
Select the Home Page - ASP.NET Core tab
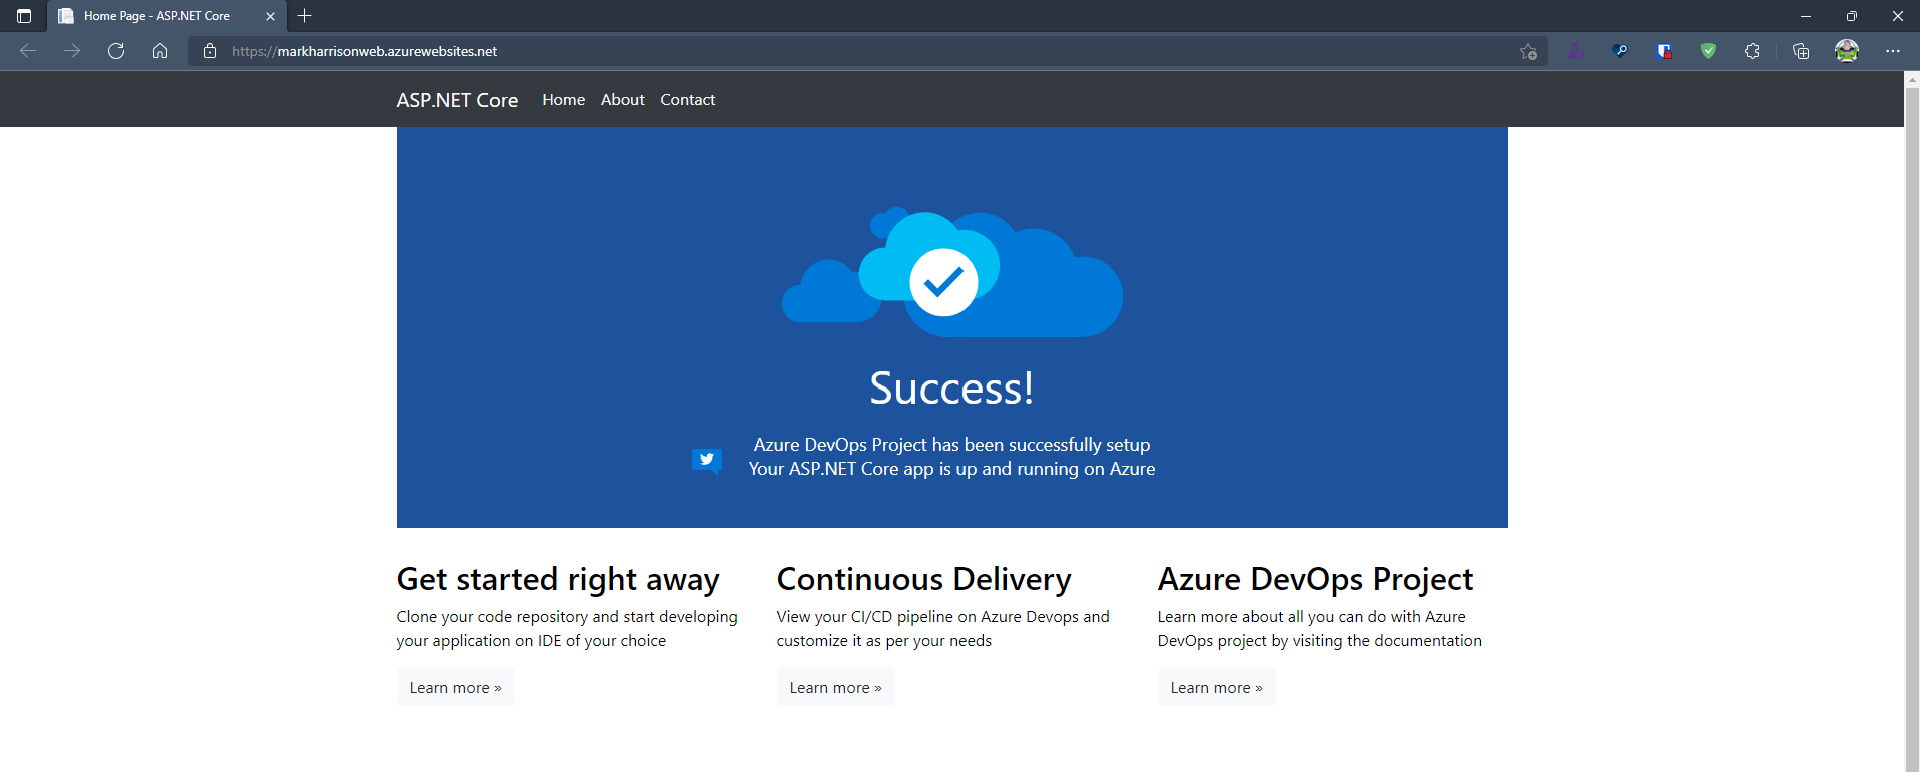pos(157,16)
